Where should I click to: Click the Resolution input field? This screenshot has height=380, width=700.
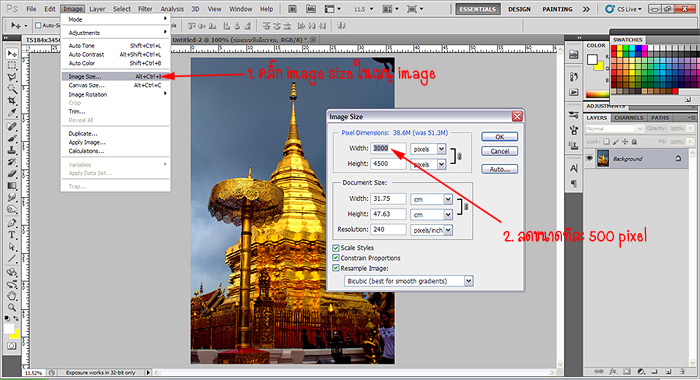click(x=388, y=230)
